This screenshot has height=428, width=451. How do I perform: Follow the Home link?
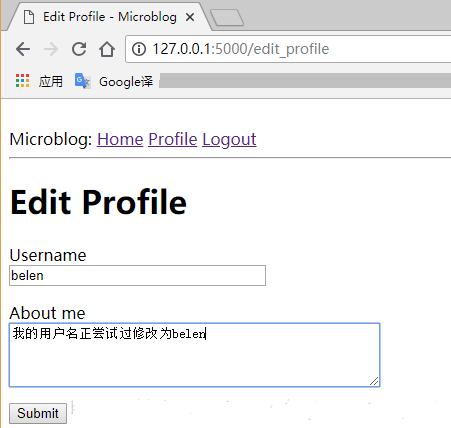pyautogui.click(x=120, y=139)
